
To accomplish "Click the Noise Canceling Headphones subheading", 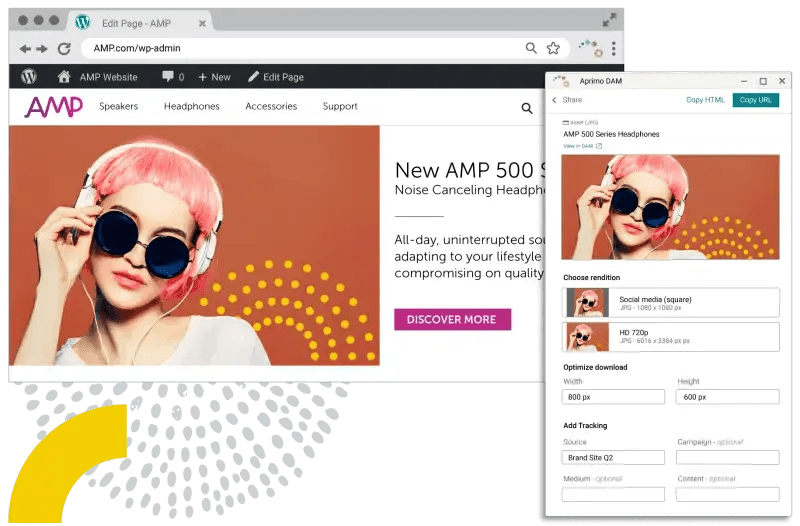I will pyautogui.click(x=470, y=190).
